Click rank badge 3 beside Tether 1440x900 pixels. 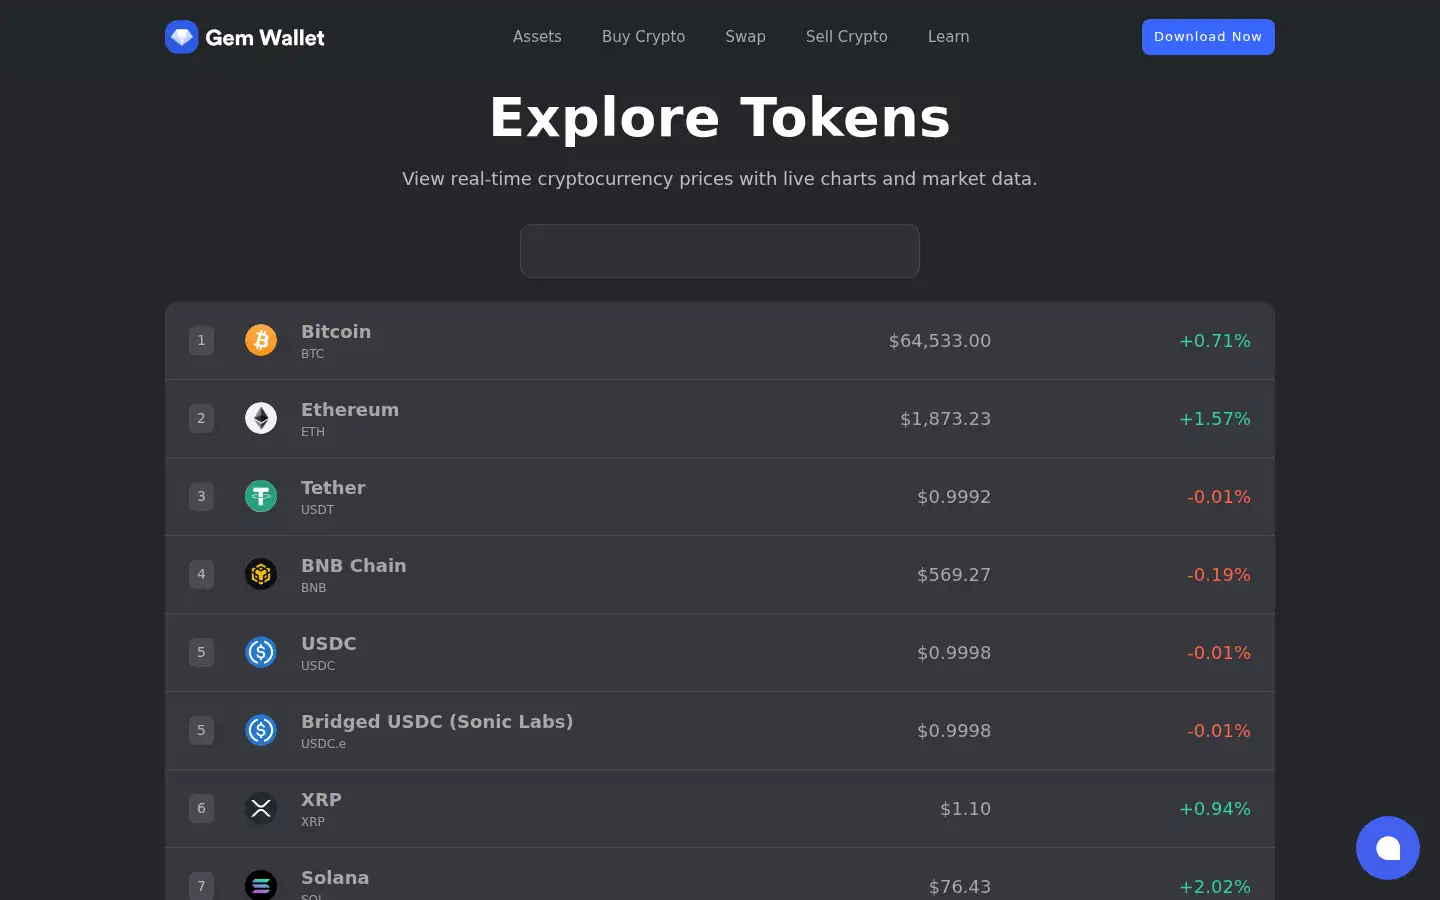click(201, 496)
